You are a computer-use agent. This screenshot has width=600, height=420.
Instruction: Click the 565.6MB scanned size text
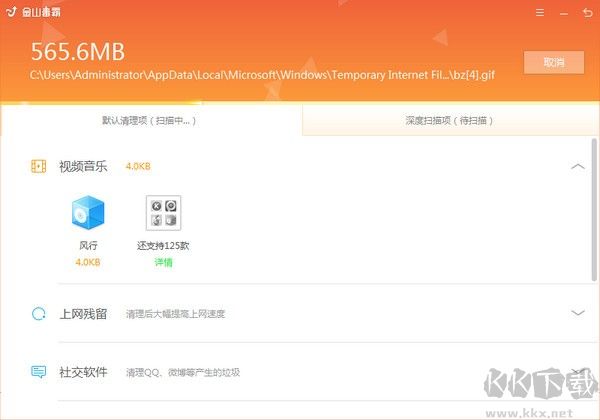[78, 52]
